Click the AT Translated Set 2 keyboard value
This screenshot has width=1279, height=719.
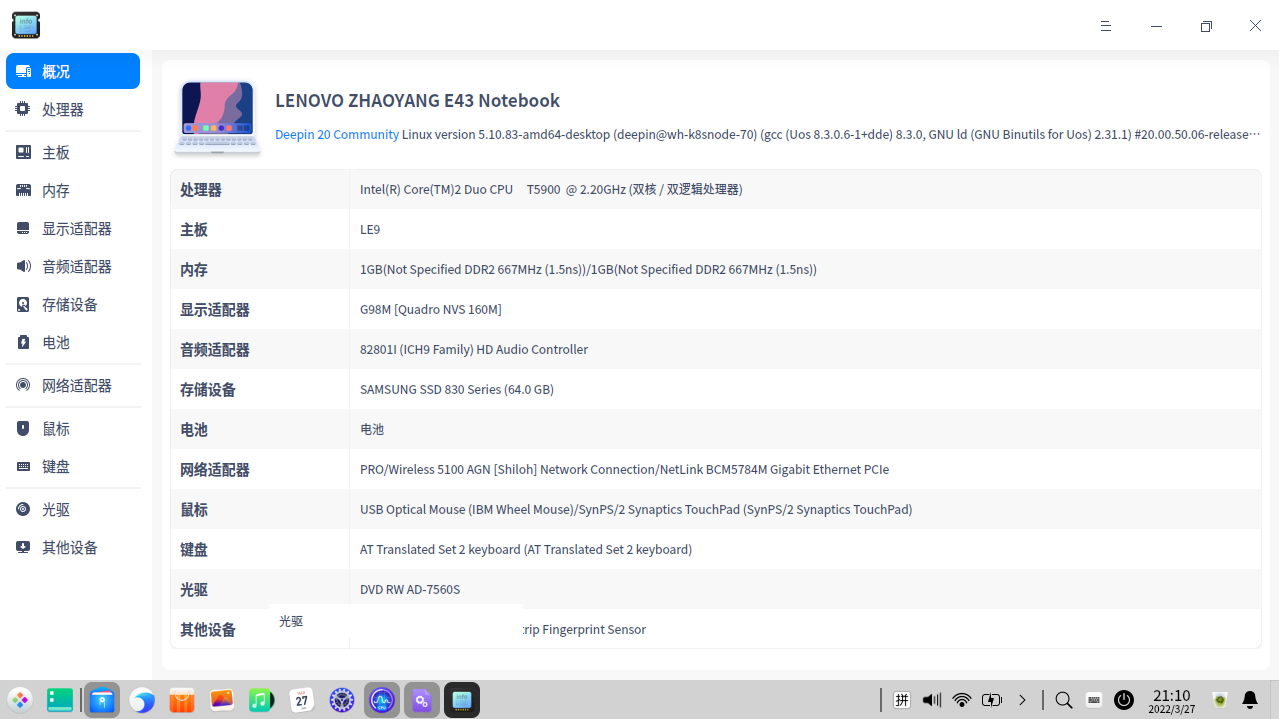pos(526,549)
